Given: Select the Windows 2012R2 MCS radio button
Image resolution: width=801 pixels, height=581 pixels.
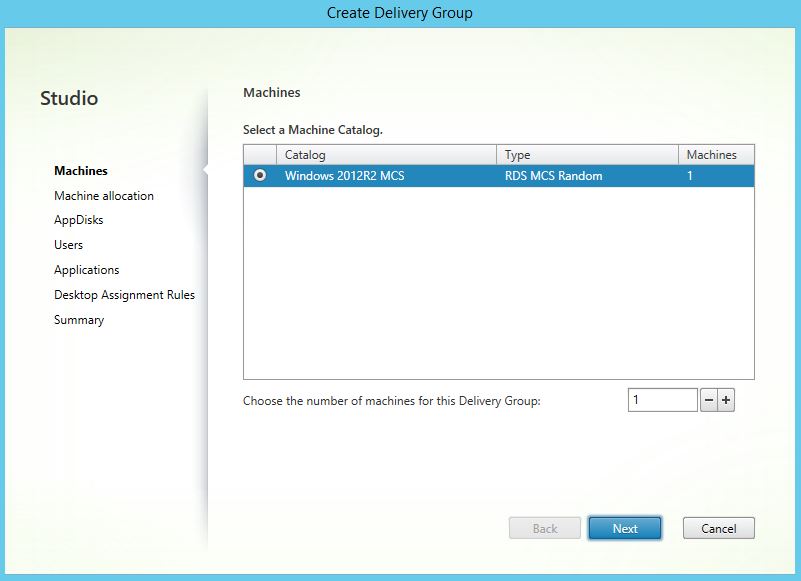Looking at the screenshot, I should tap(261, 176).
